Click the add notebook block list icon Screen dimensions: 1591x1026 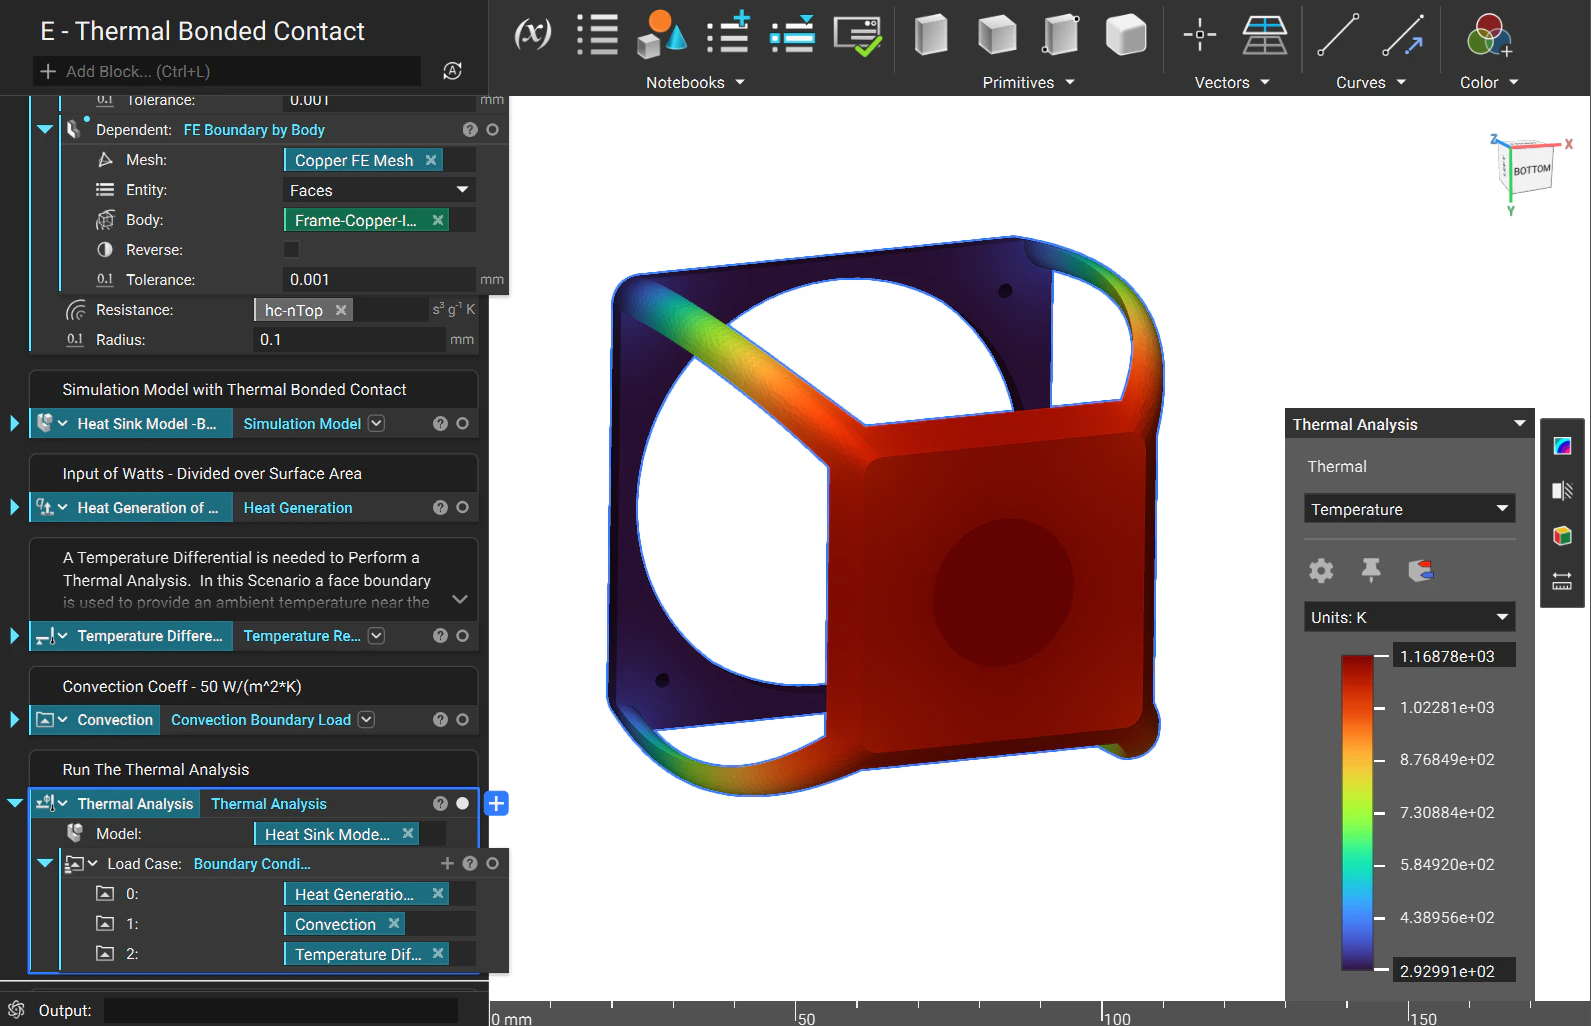(728, 34)
